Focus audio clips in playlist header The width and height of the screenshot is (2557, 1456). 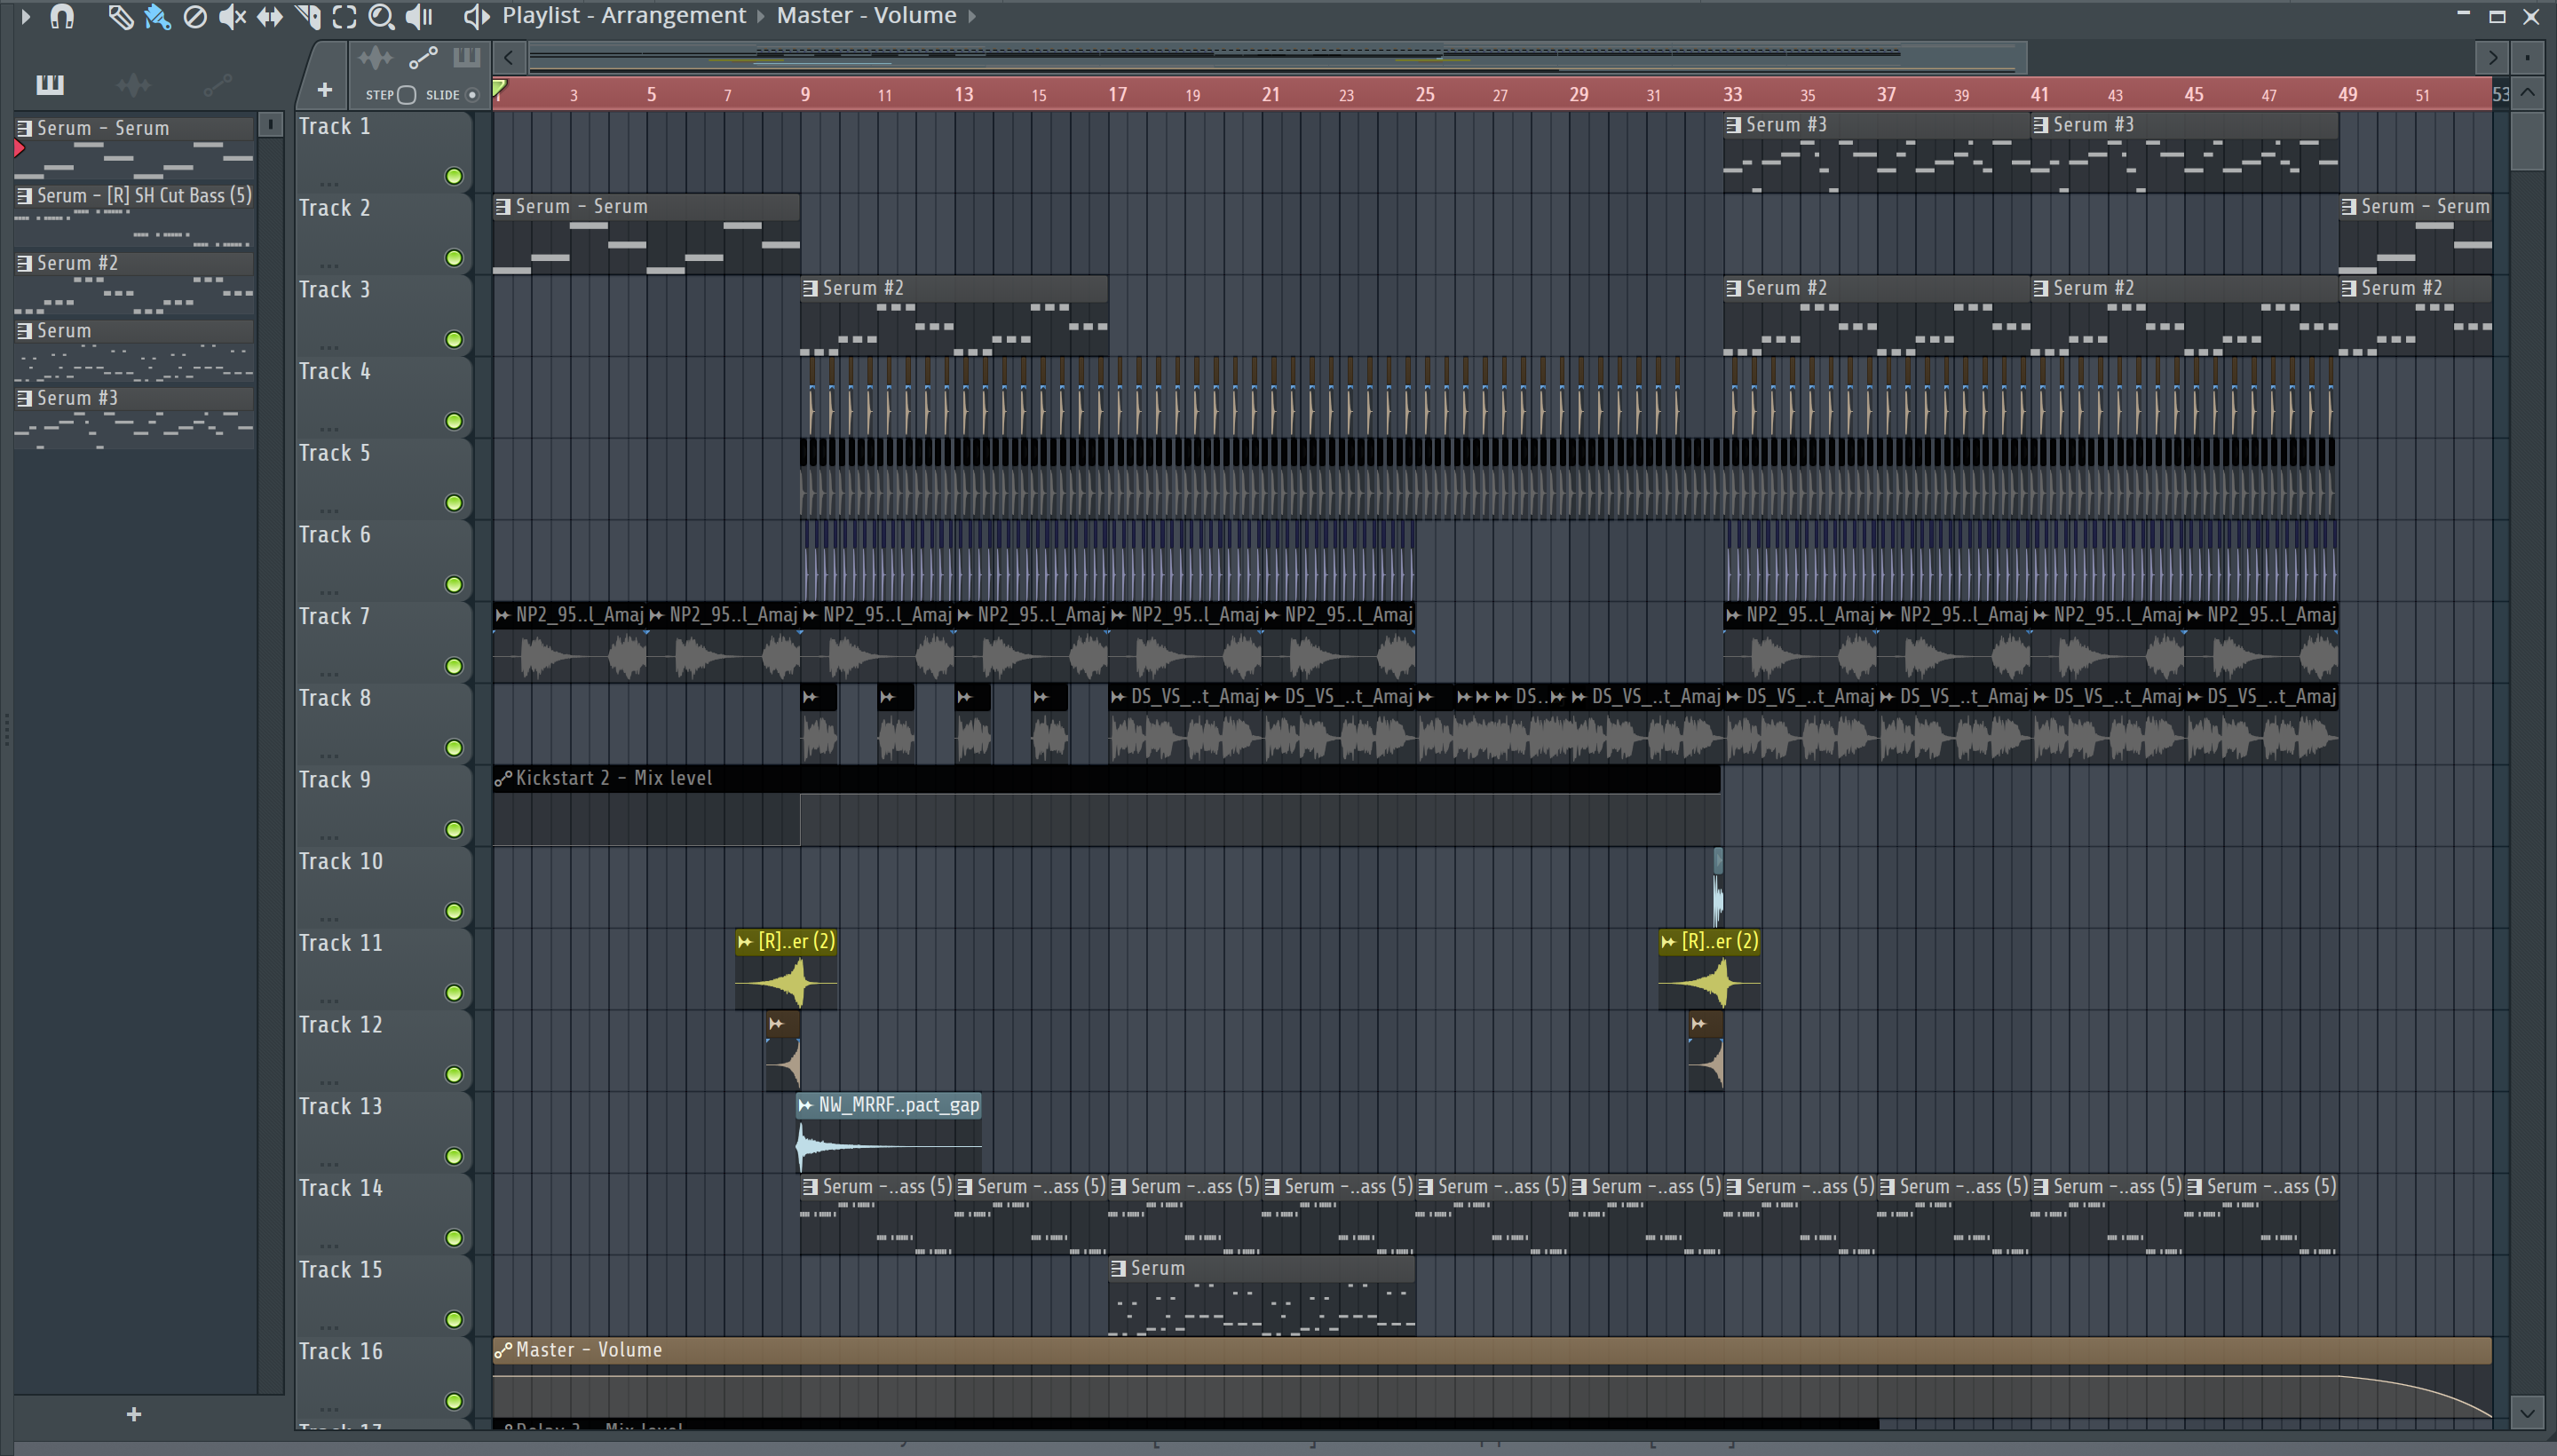(375, 58)
